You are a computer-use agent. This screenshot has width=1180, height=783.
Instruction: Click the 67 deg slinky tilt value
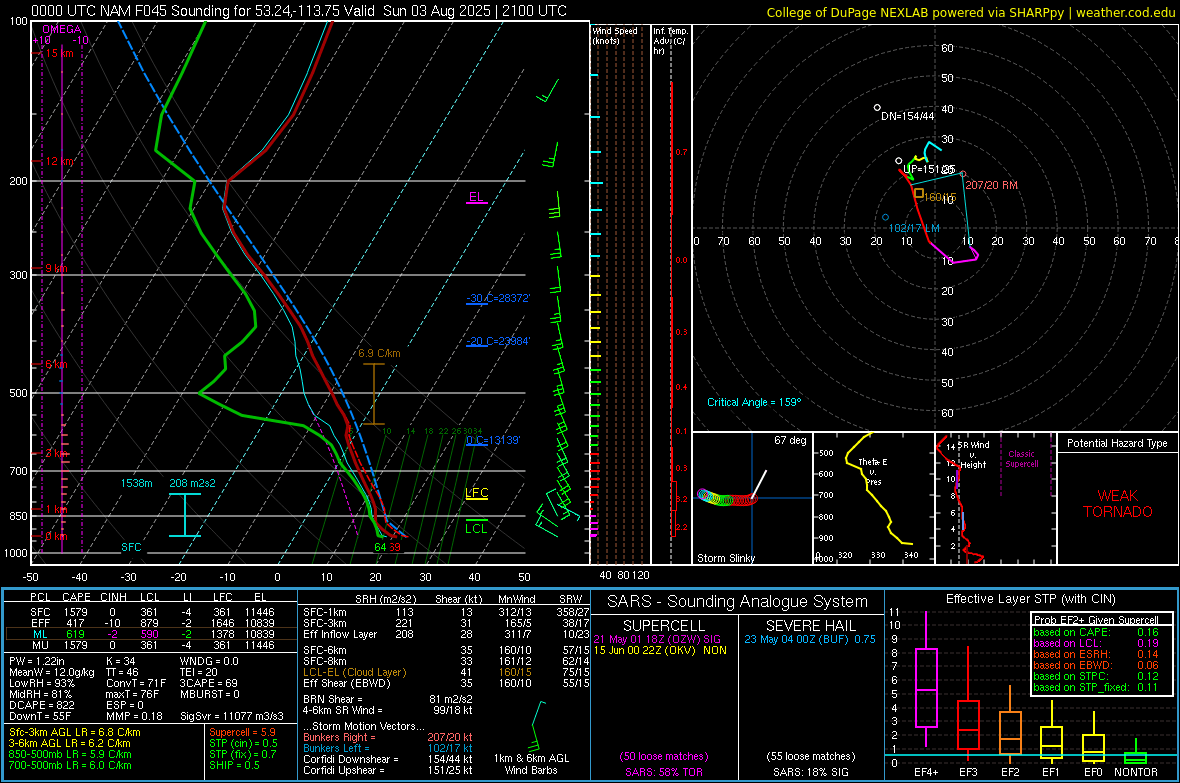790,440
